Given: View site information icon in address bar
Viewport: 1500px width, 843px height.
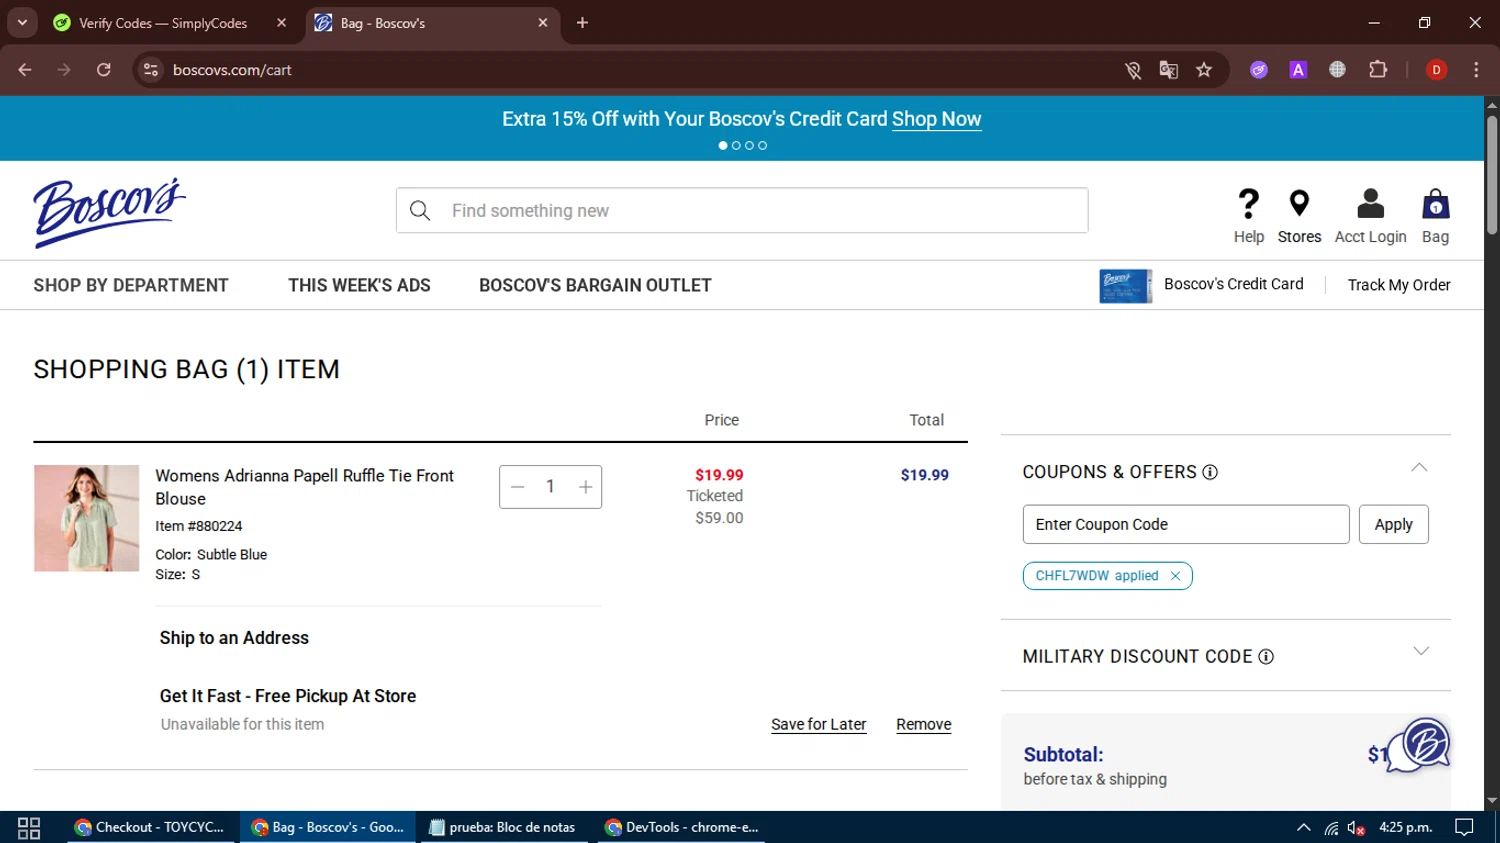Looking at the screenshot, I should 151,70.
